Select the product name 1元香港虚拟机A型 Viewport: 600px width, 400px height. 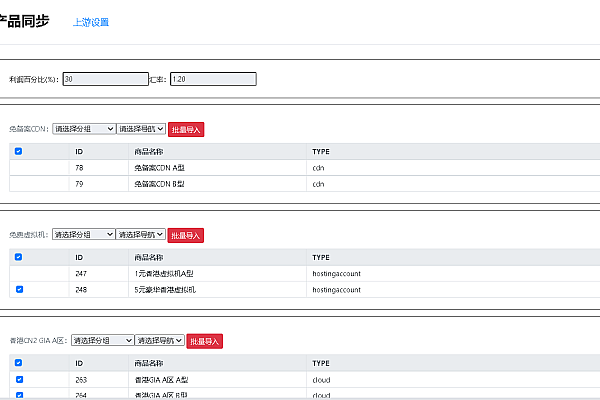[x=164, y=274]
